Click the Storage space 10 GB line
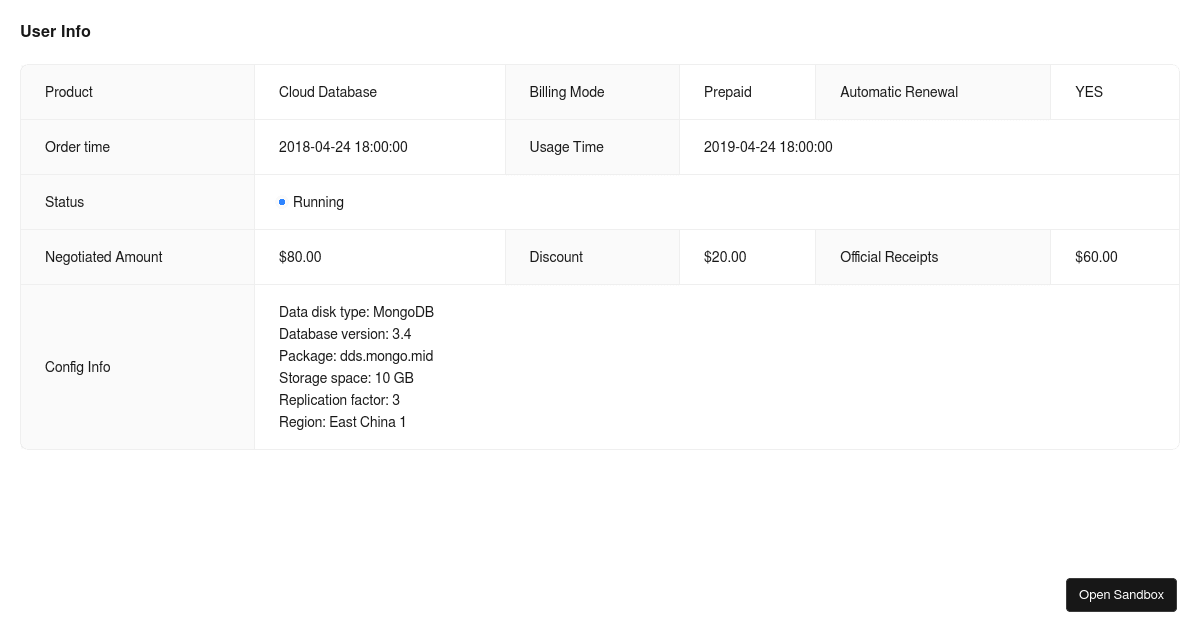The height and width of the screenshot is (630, 1200). coord(346,378)
